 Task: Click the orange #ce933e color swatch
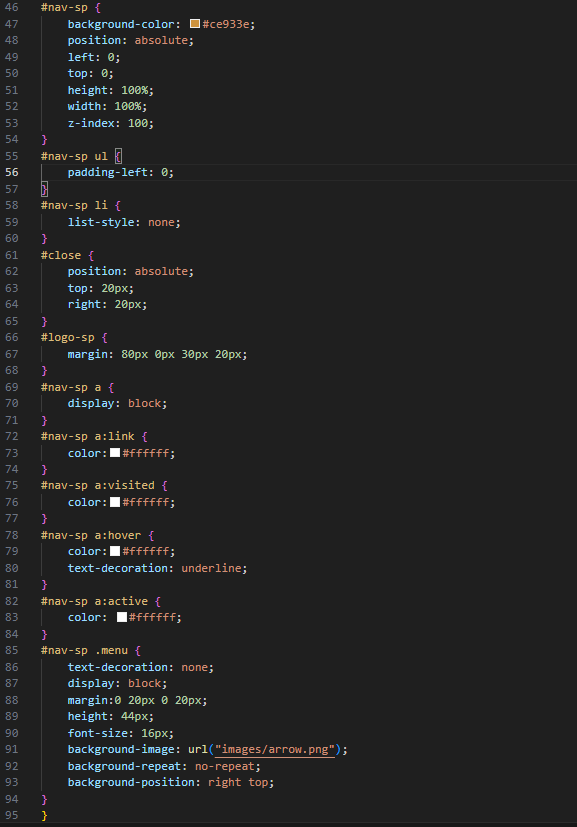point(195,24)
